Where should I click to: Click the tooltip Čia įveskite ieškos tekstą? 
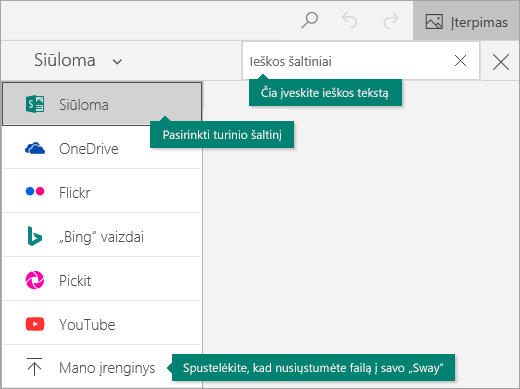coord(325,92)
